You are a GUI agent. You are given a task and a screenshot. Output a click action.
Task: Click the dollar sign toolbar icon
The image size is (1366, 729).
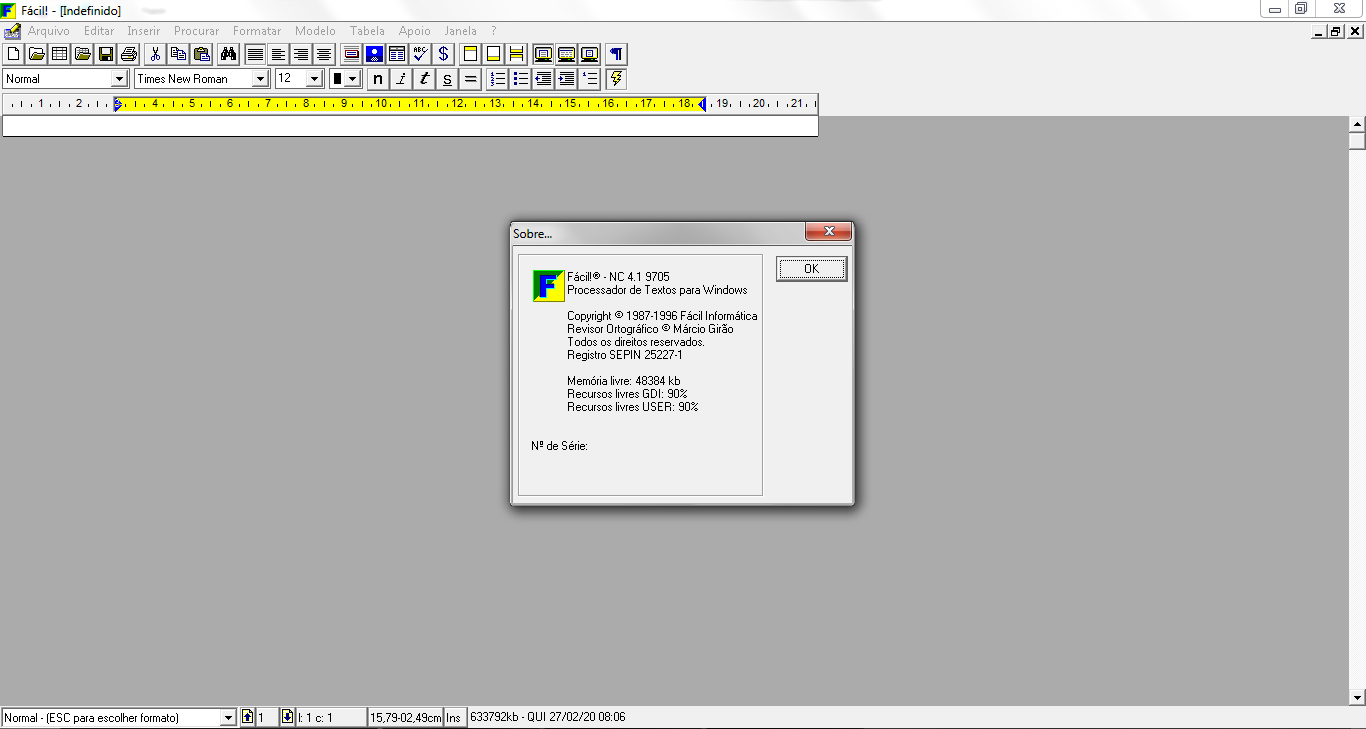click(x=443, y=54)
